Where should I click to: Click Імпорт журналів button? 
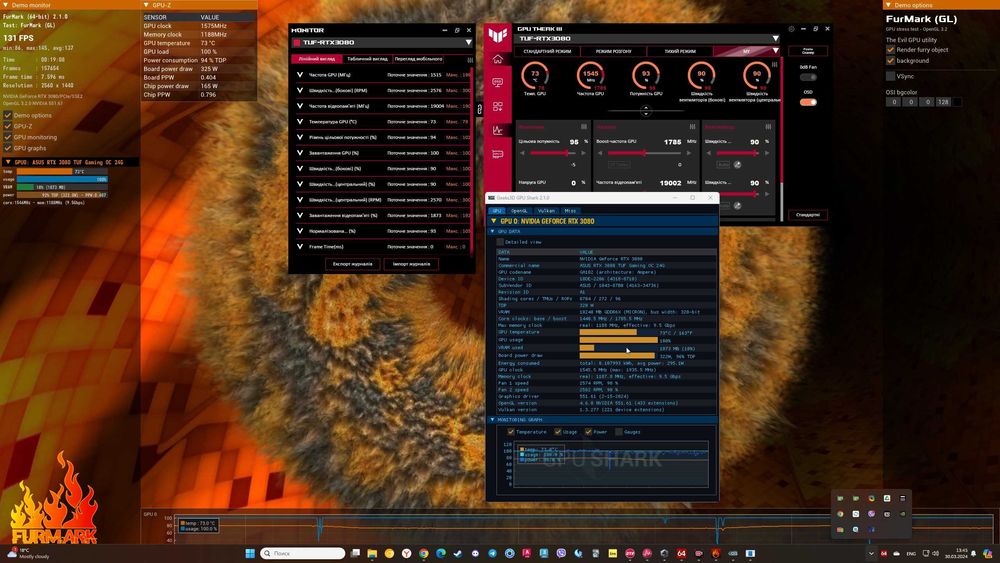[x=411, y=264]
